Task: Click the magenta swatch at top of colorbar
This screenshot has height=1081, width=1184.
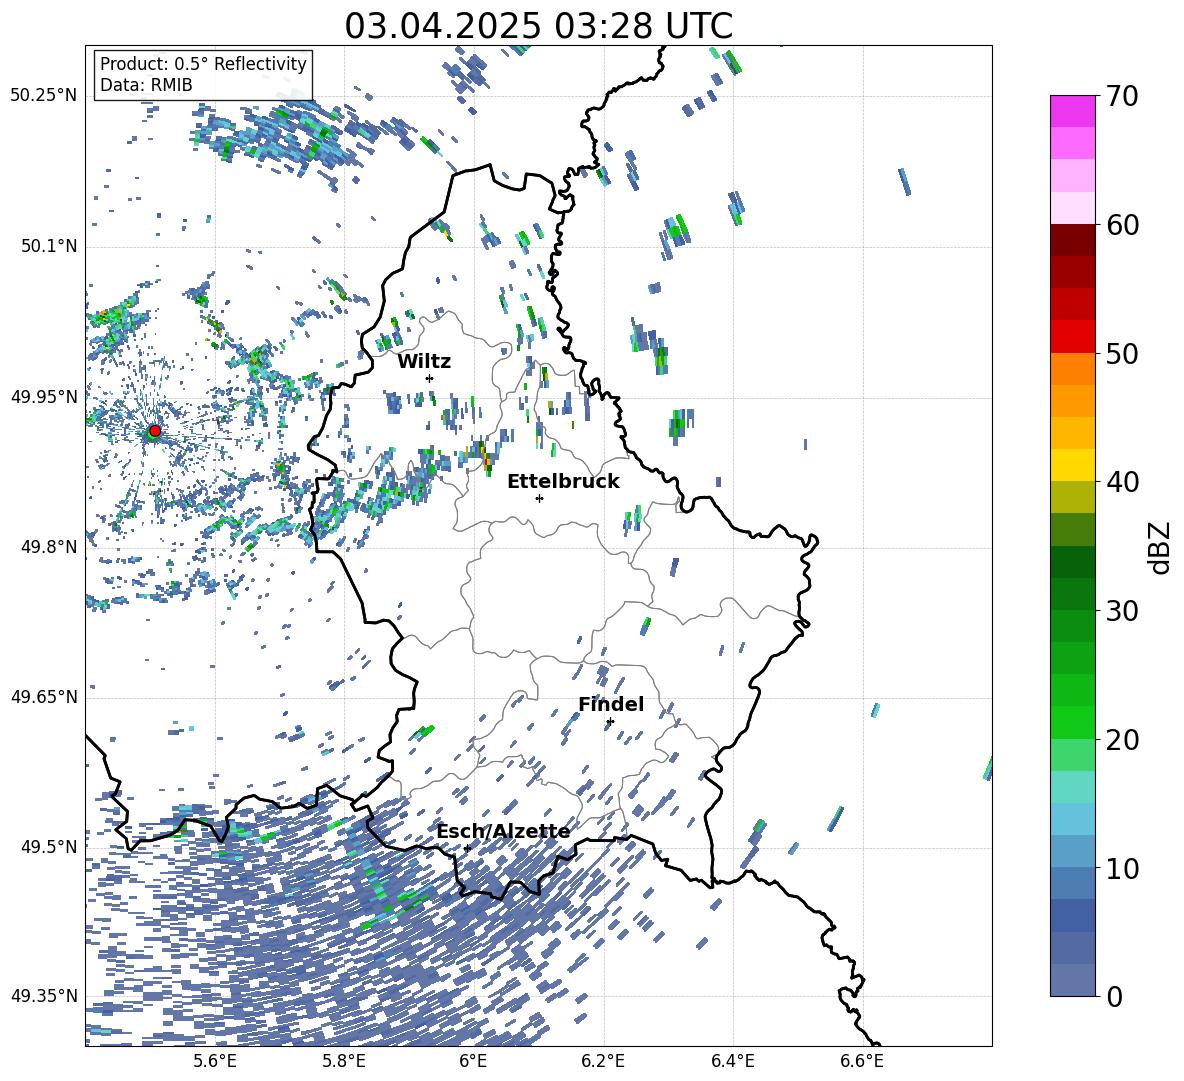Action: coord(1072,111)
